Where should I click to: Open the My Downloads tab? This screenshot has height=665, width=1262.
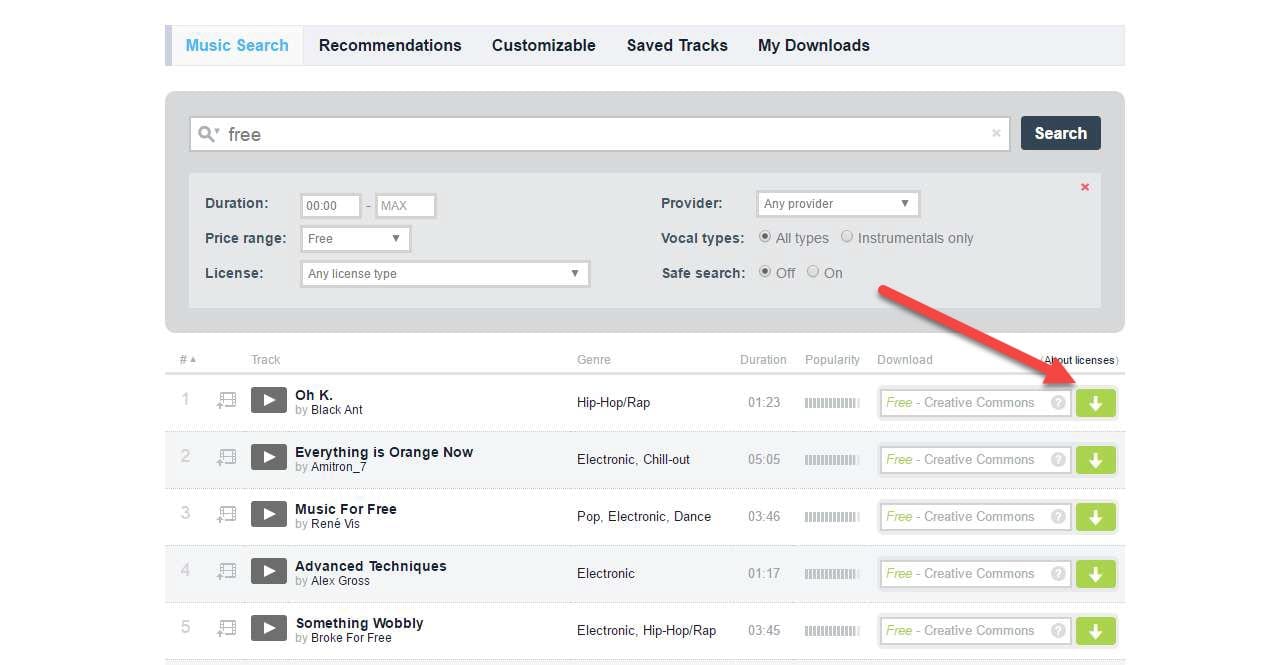tap(814, 45)
